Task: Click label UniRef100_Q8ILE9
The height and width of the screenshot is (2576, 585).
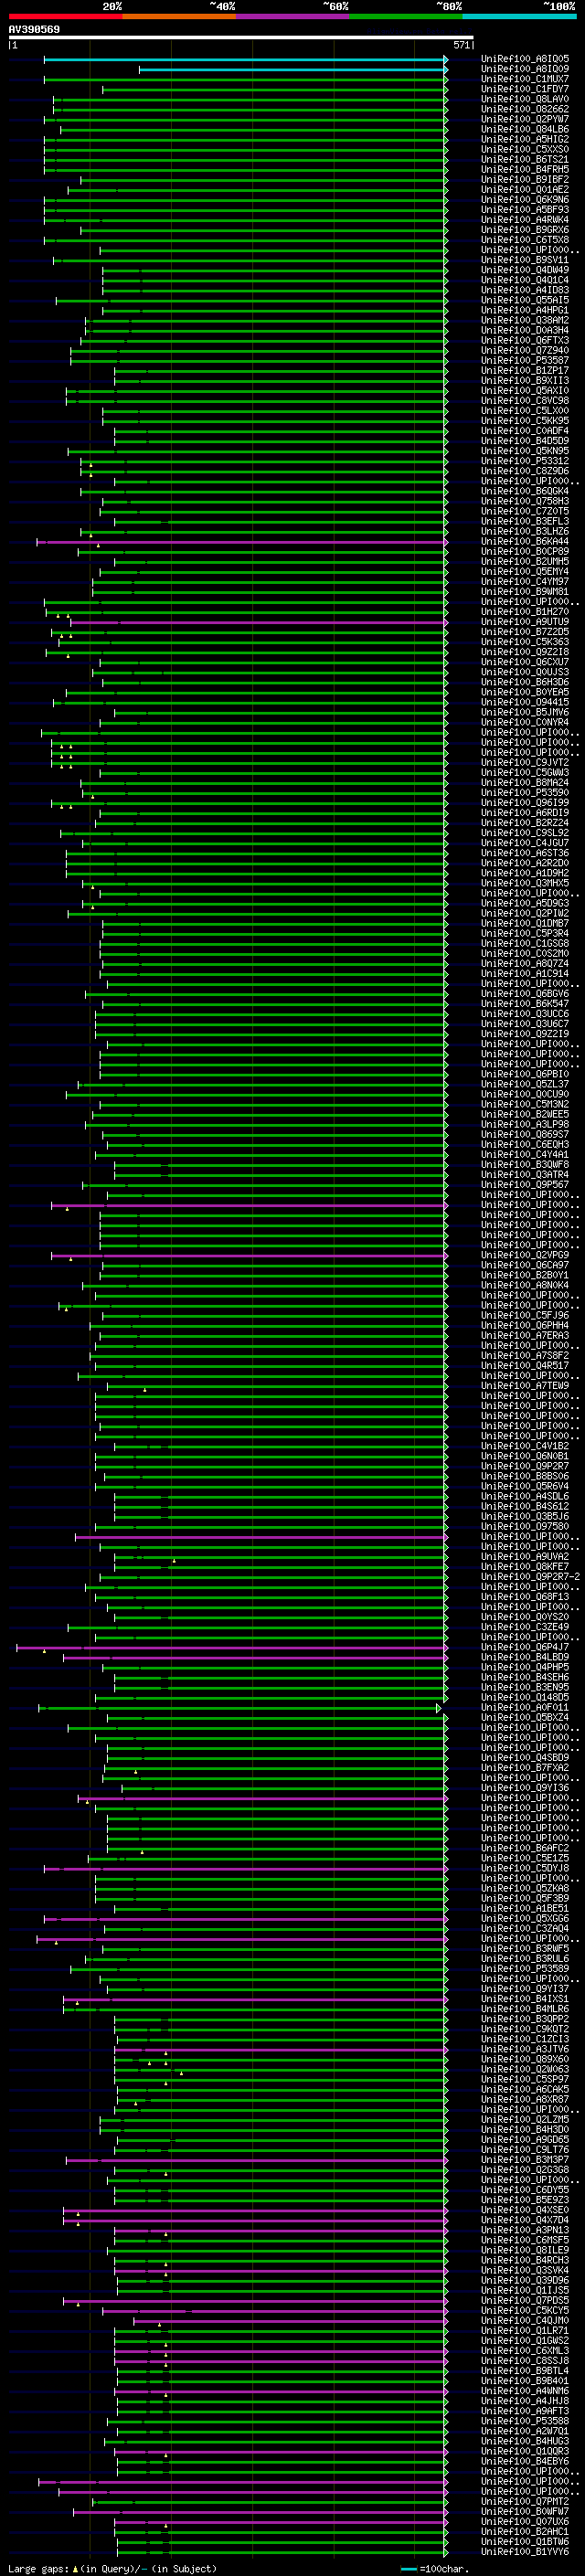Action: point(525,2250)
